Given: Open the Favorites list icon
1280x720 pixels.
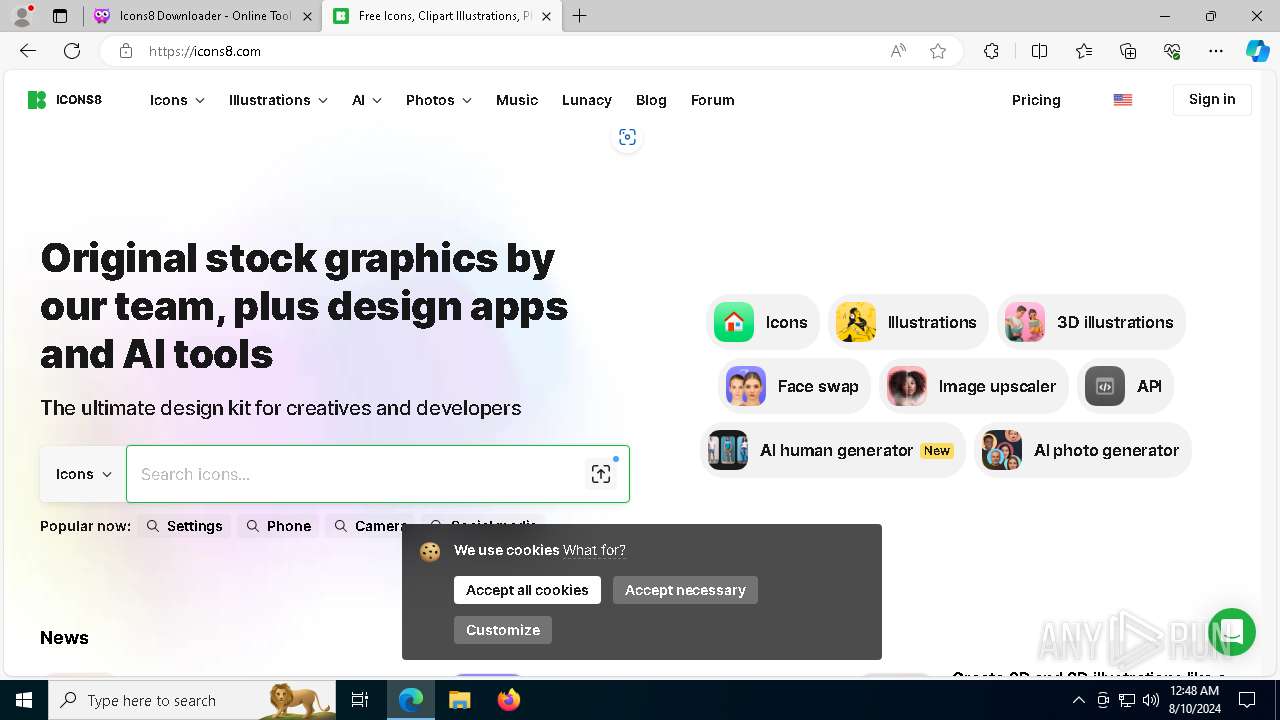Looking at the screenshot, I should (x=1084, y=51).
